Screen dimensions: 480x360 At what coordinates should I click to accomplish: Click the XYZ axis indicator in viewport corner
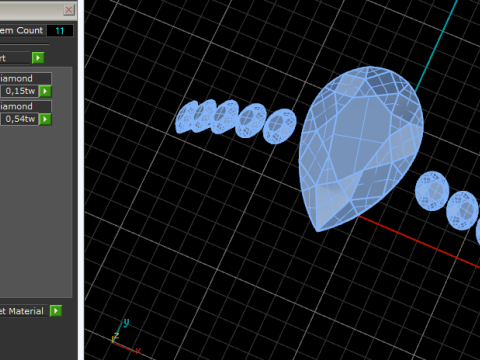point(125,337)
